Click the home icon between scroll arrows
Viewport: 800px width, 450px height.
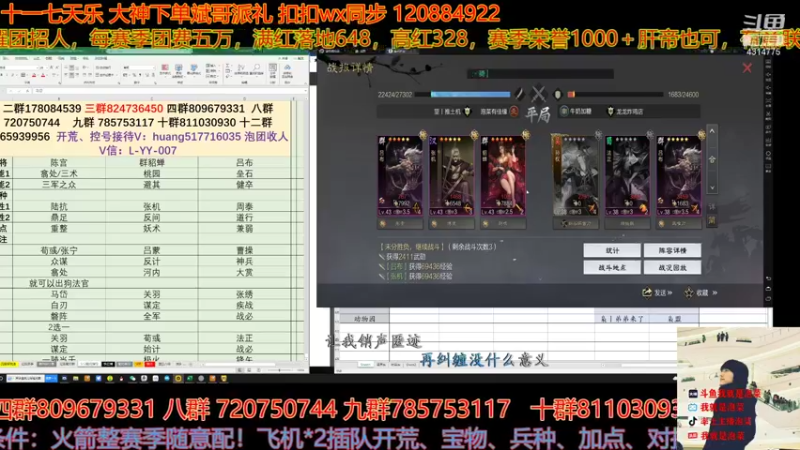pyautogui.click(x=712, y=159)
